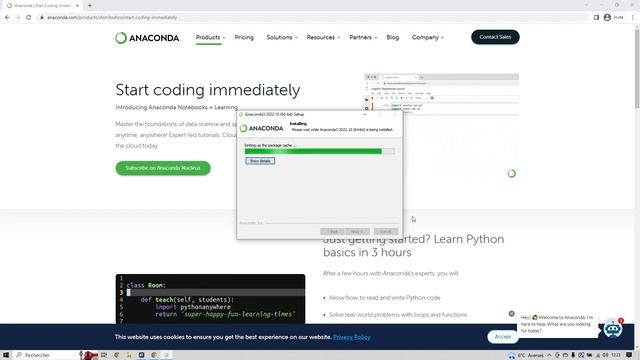Click the browser back arrow
The height and width of the screenshot is (360, 640).
click(x=7, y=18)
